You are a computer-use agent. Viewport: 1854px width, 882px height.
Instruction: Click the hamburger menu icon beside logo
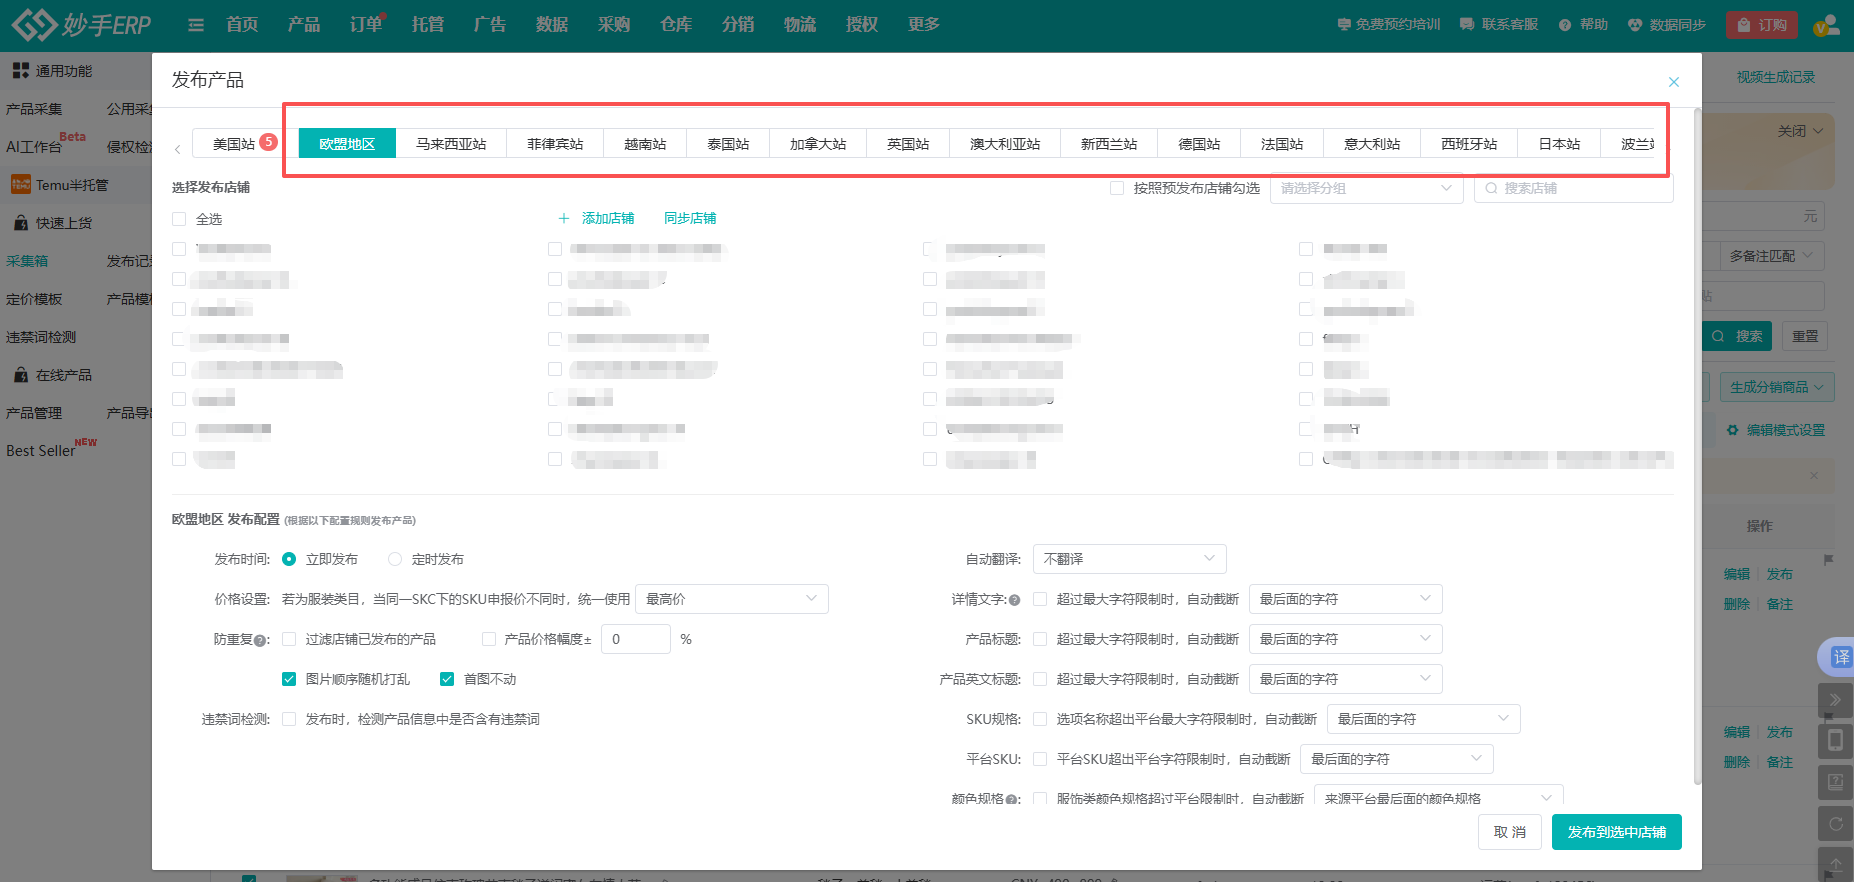click(x=196, y=25)
